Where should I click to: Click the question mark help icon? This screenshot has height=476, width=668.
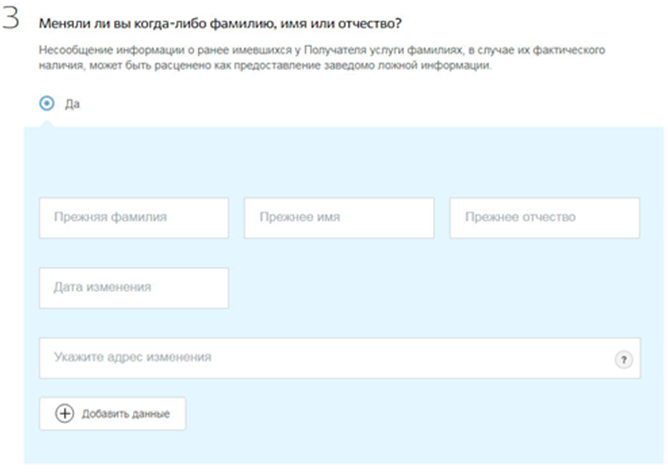coord(624,360)
